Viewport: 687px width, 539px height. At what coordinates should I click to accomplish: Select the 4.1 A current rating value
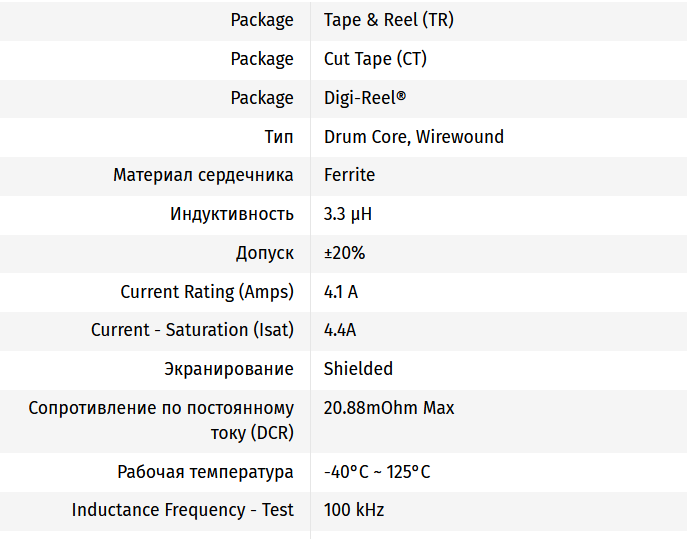point(341,292)
